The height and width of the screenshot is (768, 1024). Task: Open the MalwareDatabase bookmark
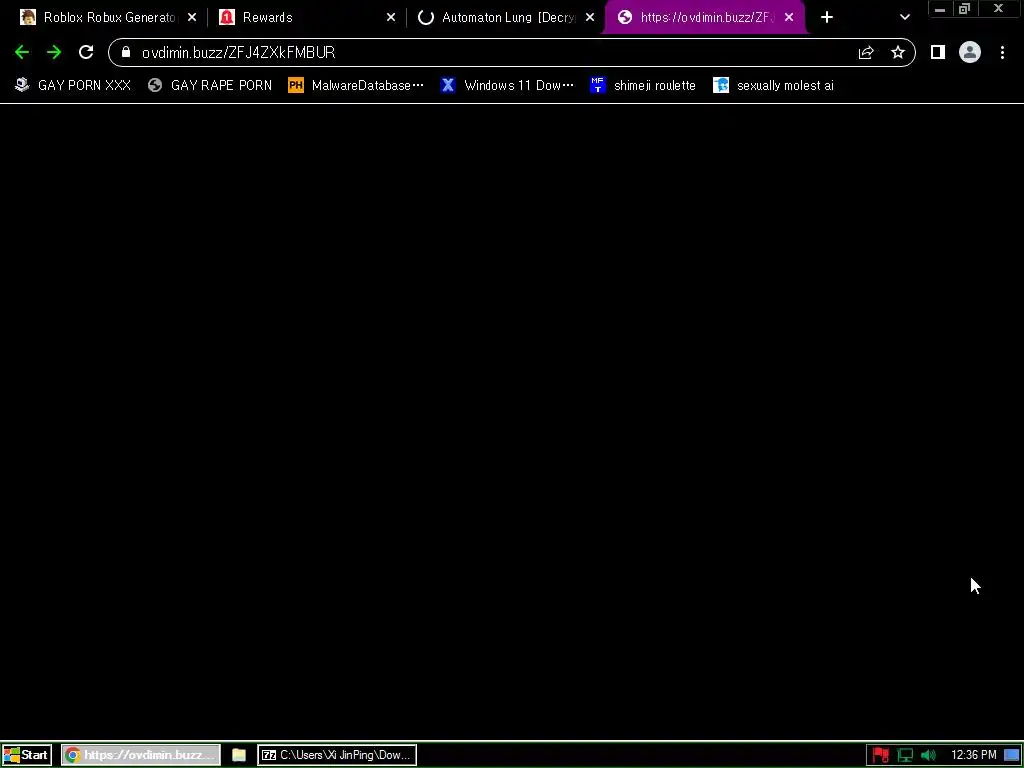356,86
